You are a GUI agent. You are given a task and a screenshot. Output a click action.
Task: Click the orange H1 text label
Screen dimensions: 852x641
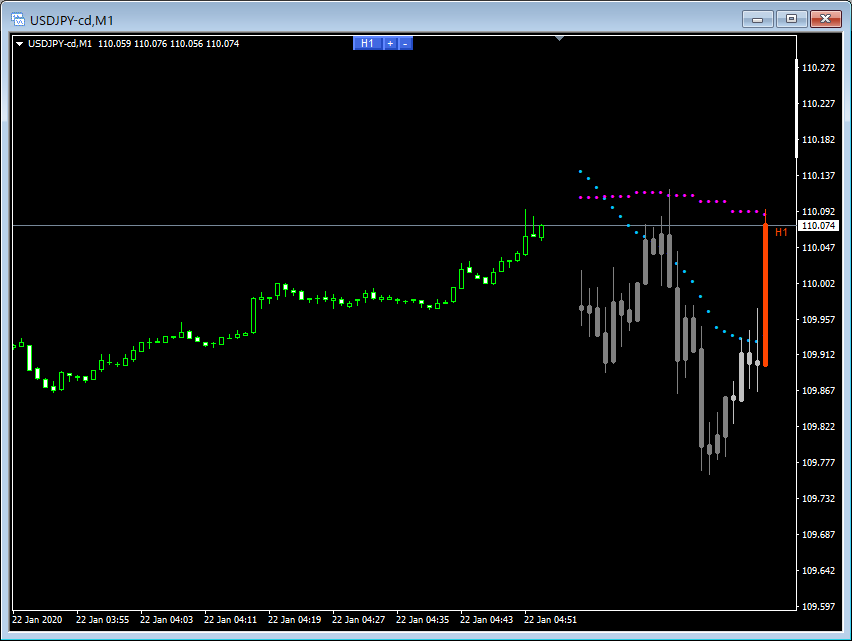pos(781,232)
